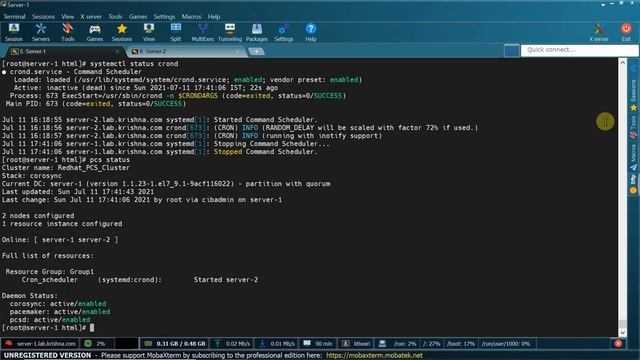
Task: Click the Servers toolbar icon
Action: point(41,32)
